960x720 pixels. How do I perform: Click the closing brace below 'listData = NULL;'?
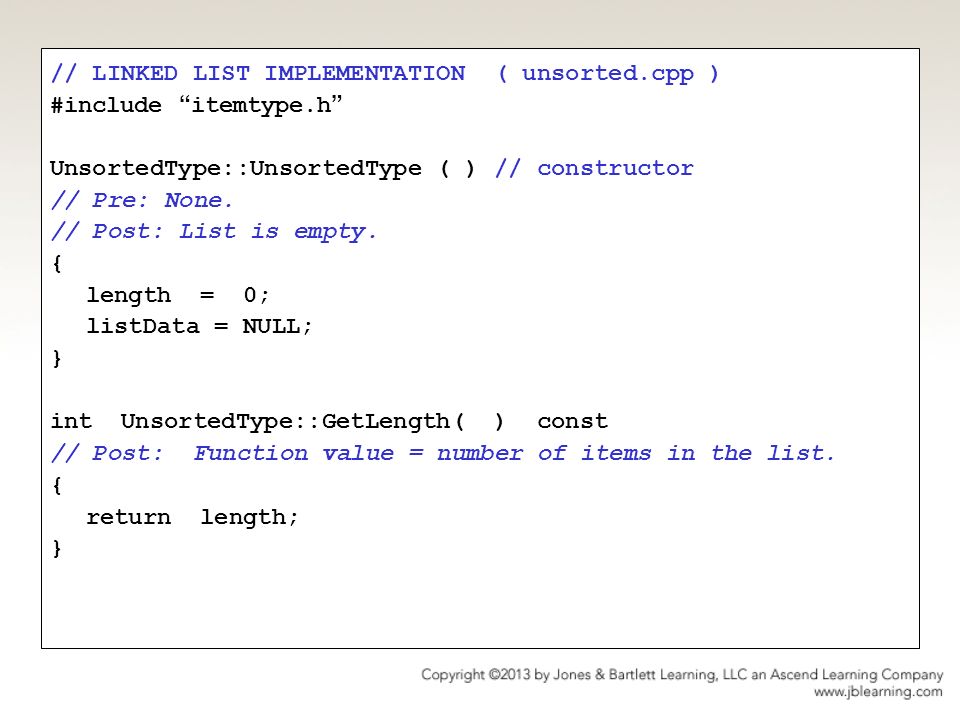coord(57,358)
